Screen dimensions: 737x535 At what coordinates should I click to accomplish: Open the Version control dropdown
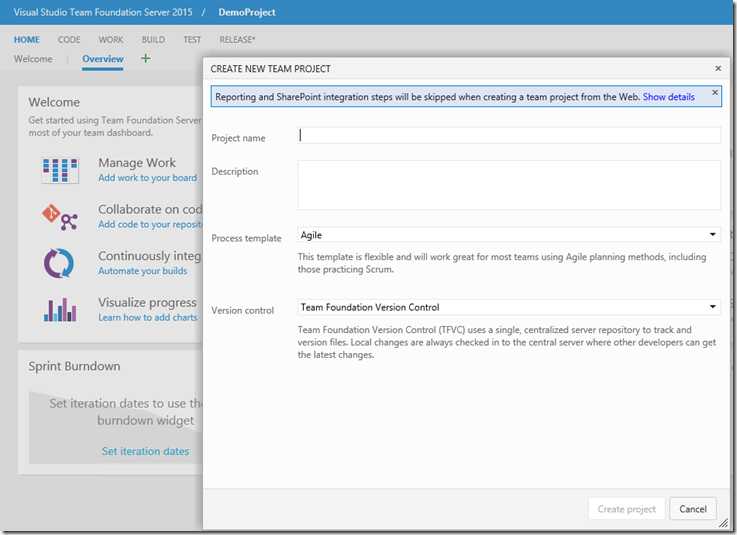click(x=509, y=307)
